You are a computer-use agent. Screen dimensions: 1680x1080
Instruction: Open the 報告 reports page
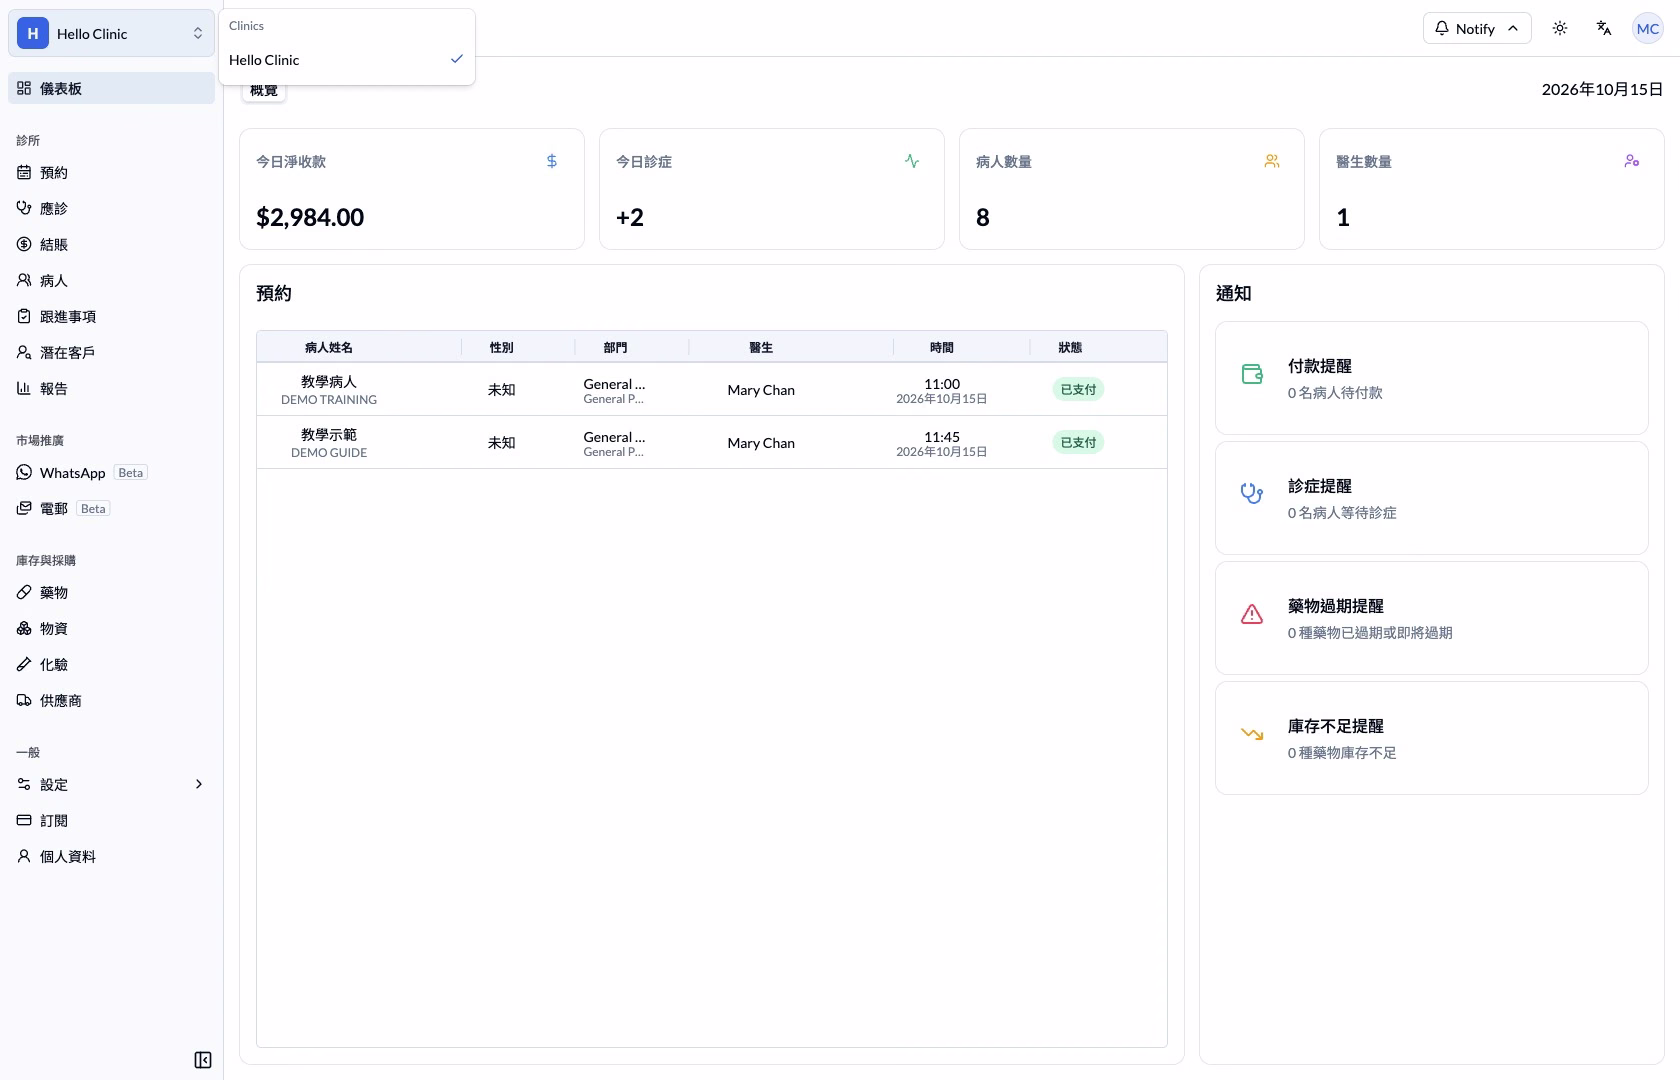click(x=111, y=389)
